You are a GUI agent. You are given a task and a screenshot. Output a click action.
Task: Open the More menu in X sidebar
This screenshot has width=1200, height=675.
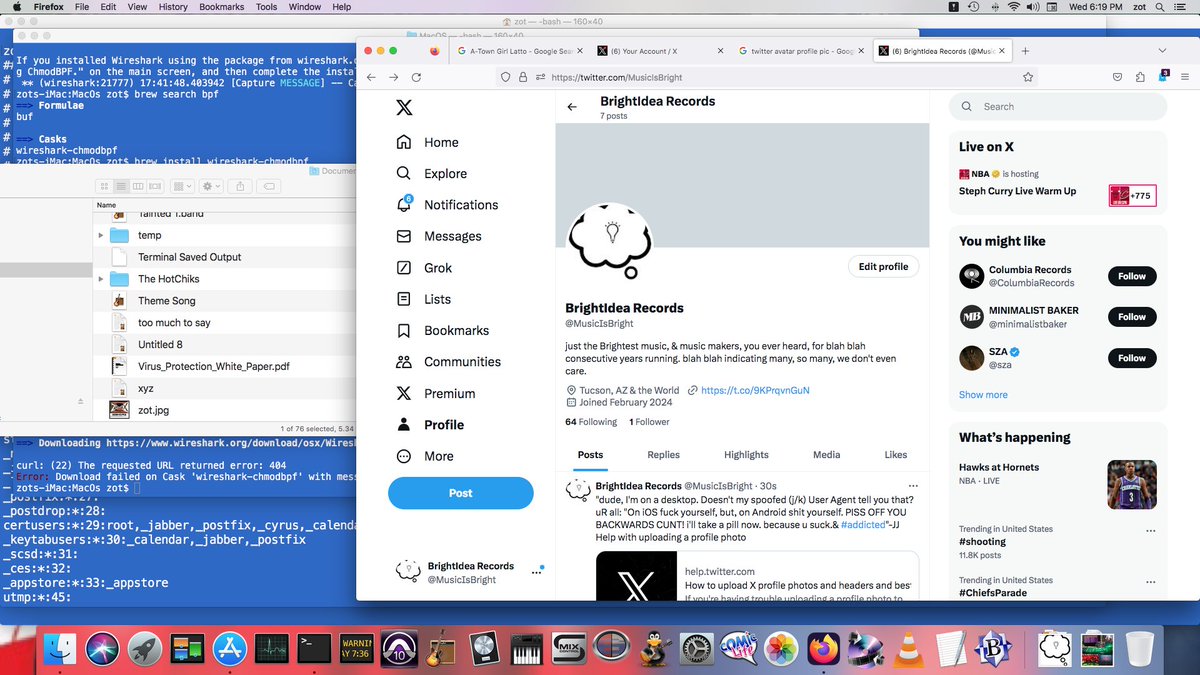tap(425, 456)
